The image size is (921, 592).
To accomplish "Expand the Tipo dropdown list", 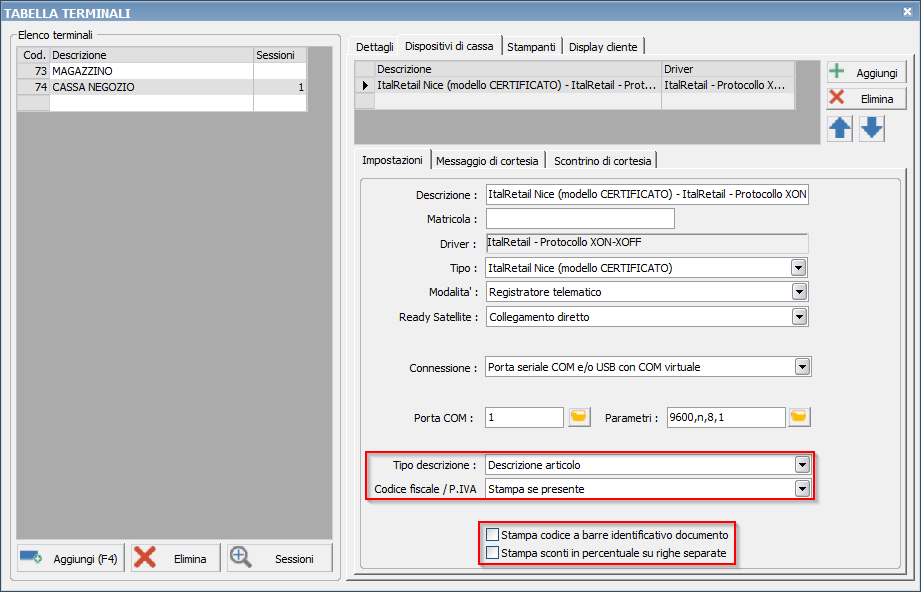I will (x=798, y=268).
